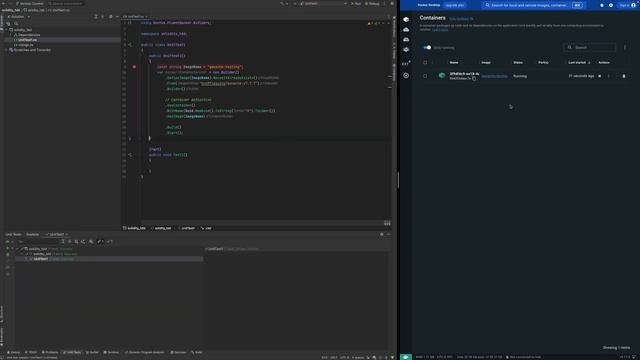
Task: Sort containers by Status column
Action: pos(518,62)
